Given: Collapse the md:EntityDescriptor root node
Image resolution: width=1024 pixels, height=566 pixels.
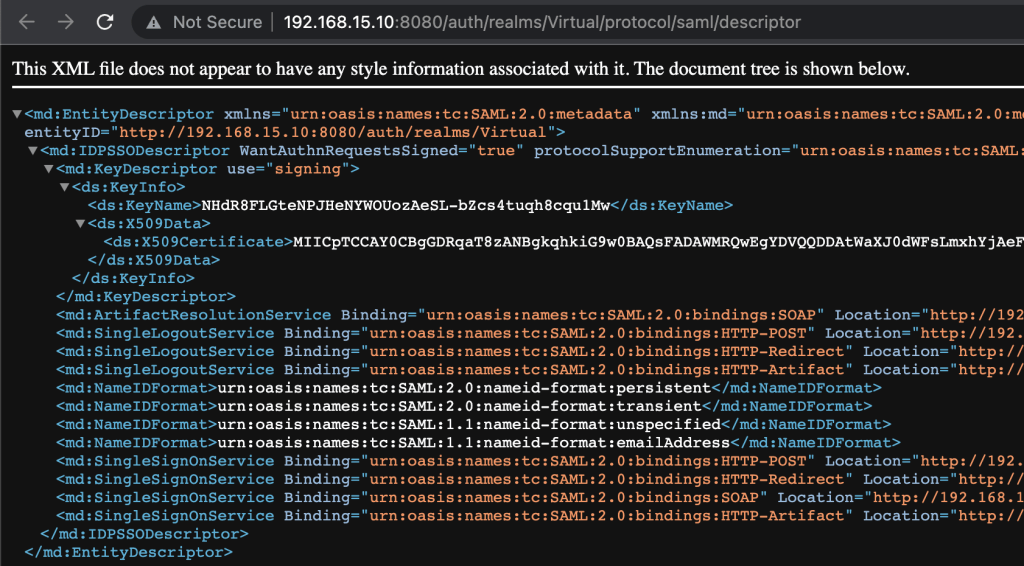Looking at the screenshot, I should 17,114.
